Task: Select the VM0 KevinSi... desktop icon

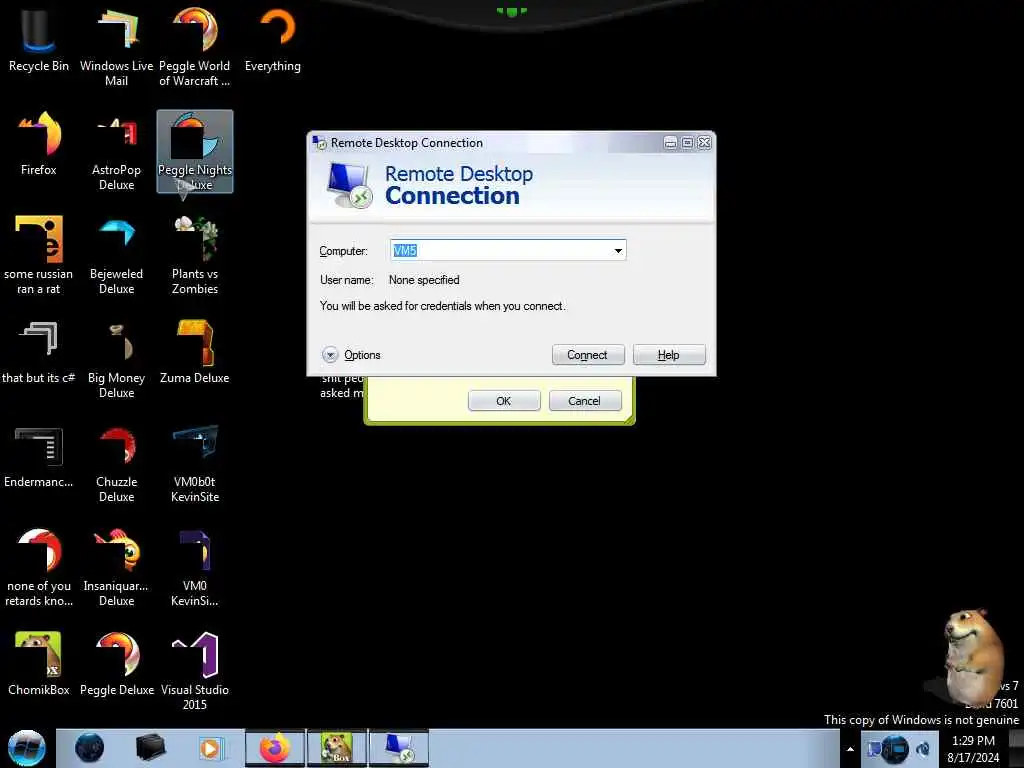Action: tap(195, 567)
